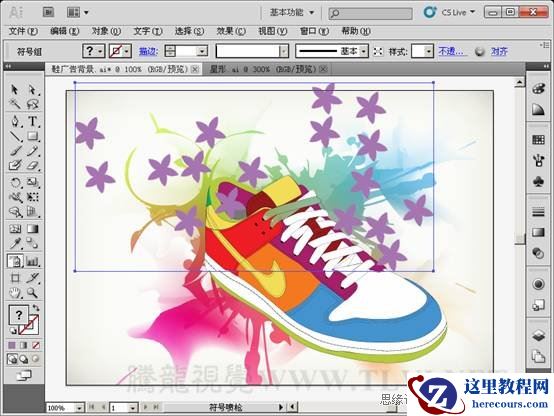554x416 pixels.
Task: Select the Symbol Sprayer tool
Action: click(15, 262)
